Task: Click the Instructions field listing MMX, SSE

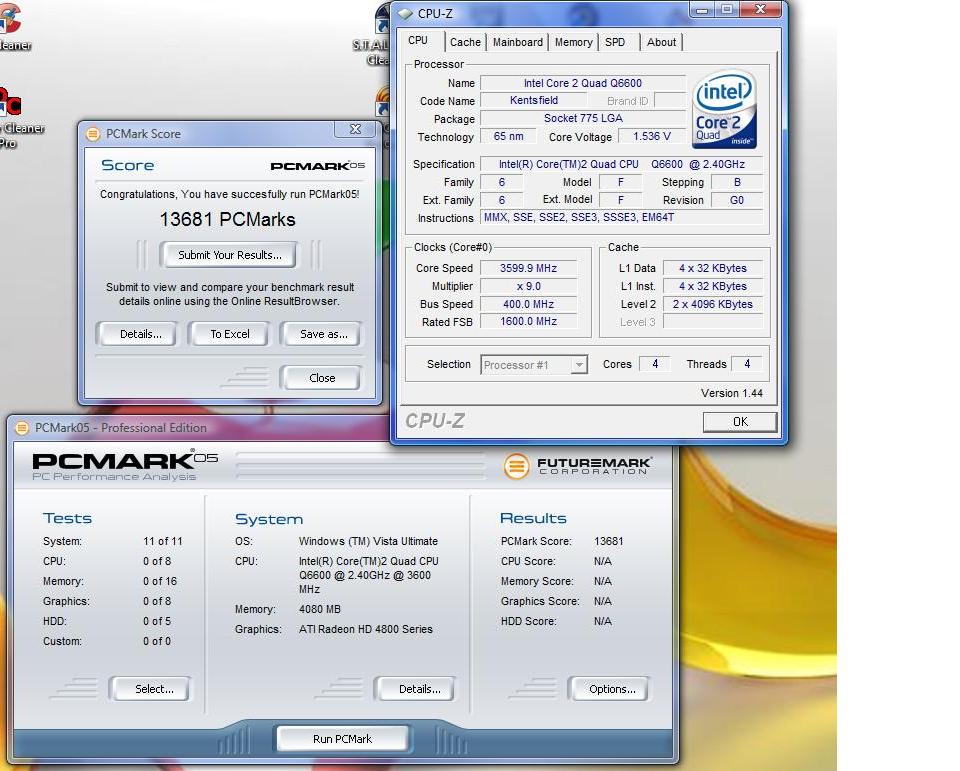Action: (622, 217)
